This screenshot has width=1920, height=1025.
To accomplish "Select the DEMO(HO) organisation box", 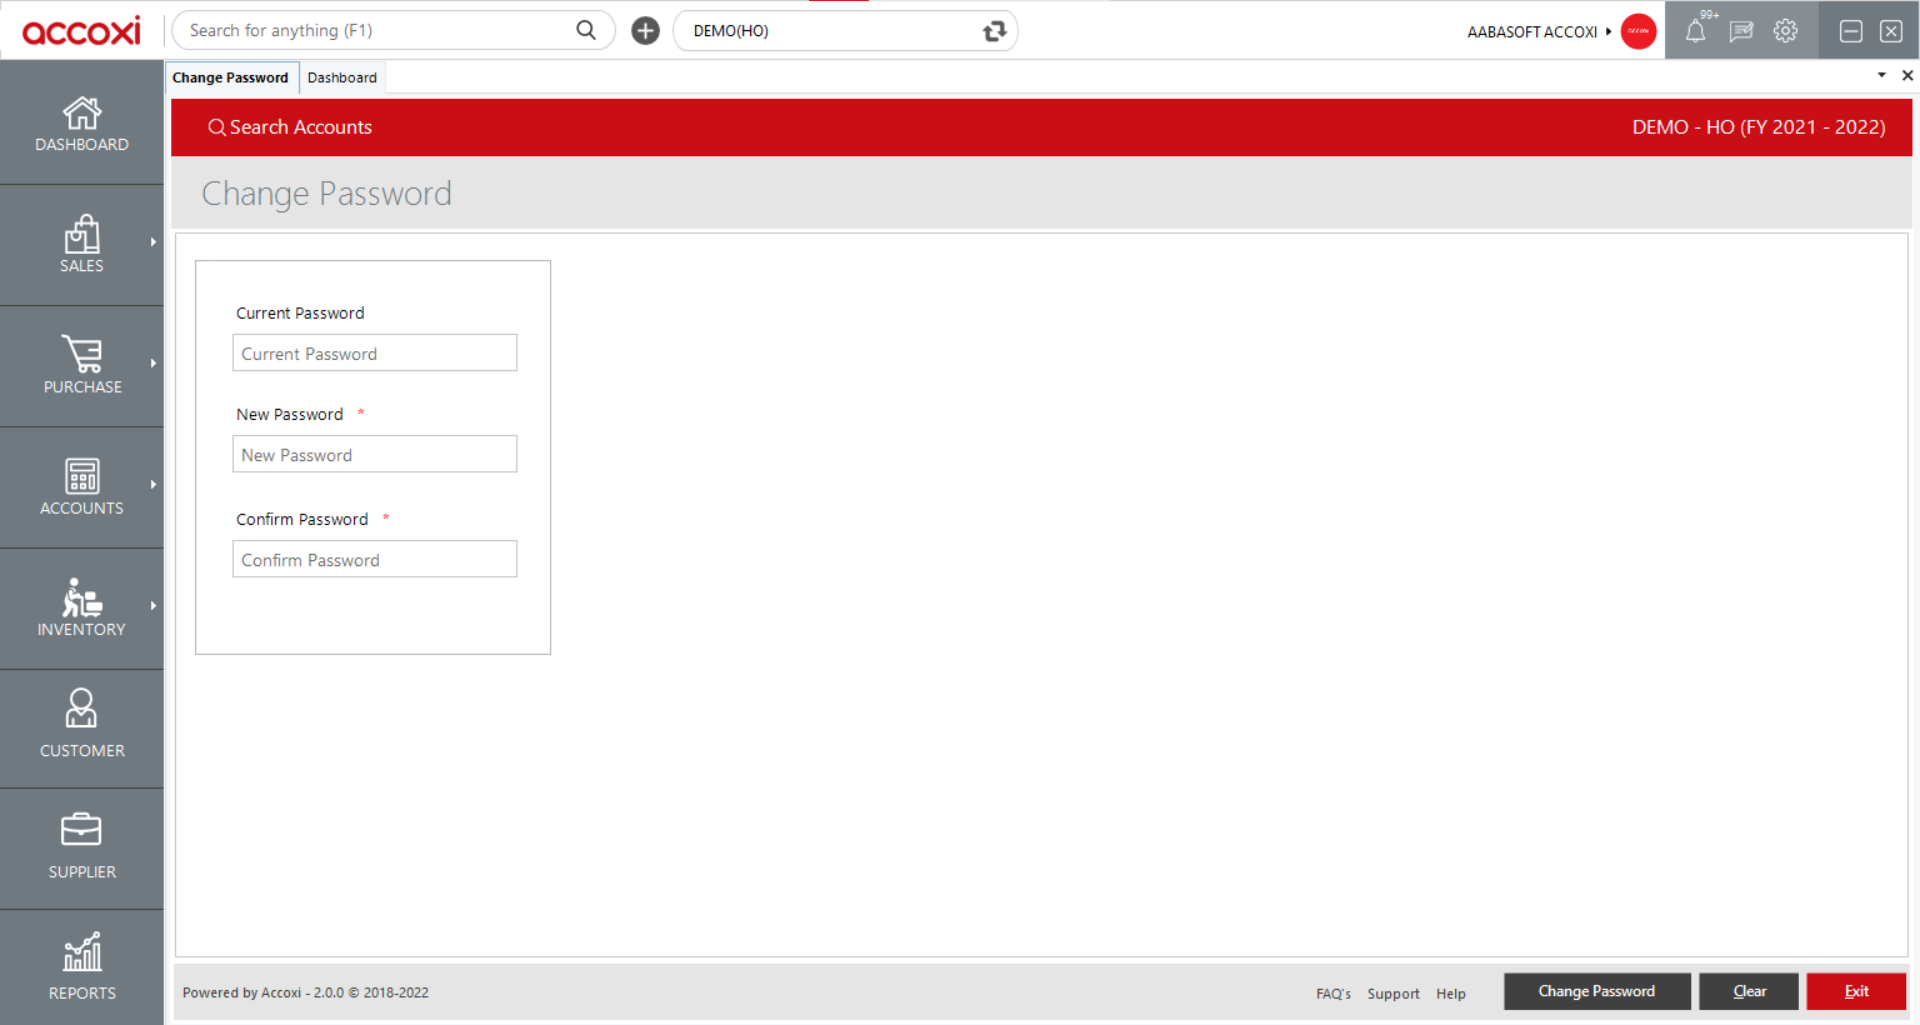I will point(845,31).
